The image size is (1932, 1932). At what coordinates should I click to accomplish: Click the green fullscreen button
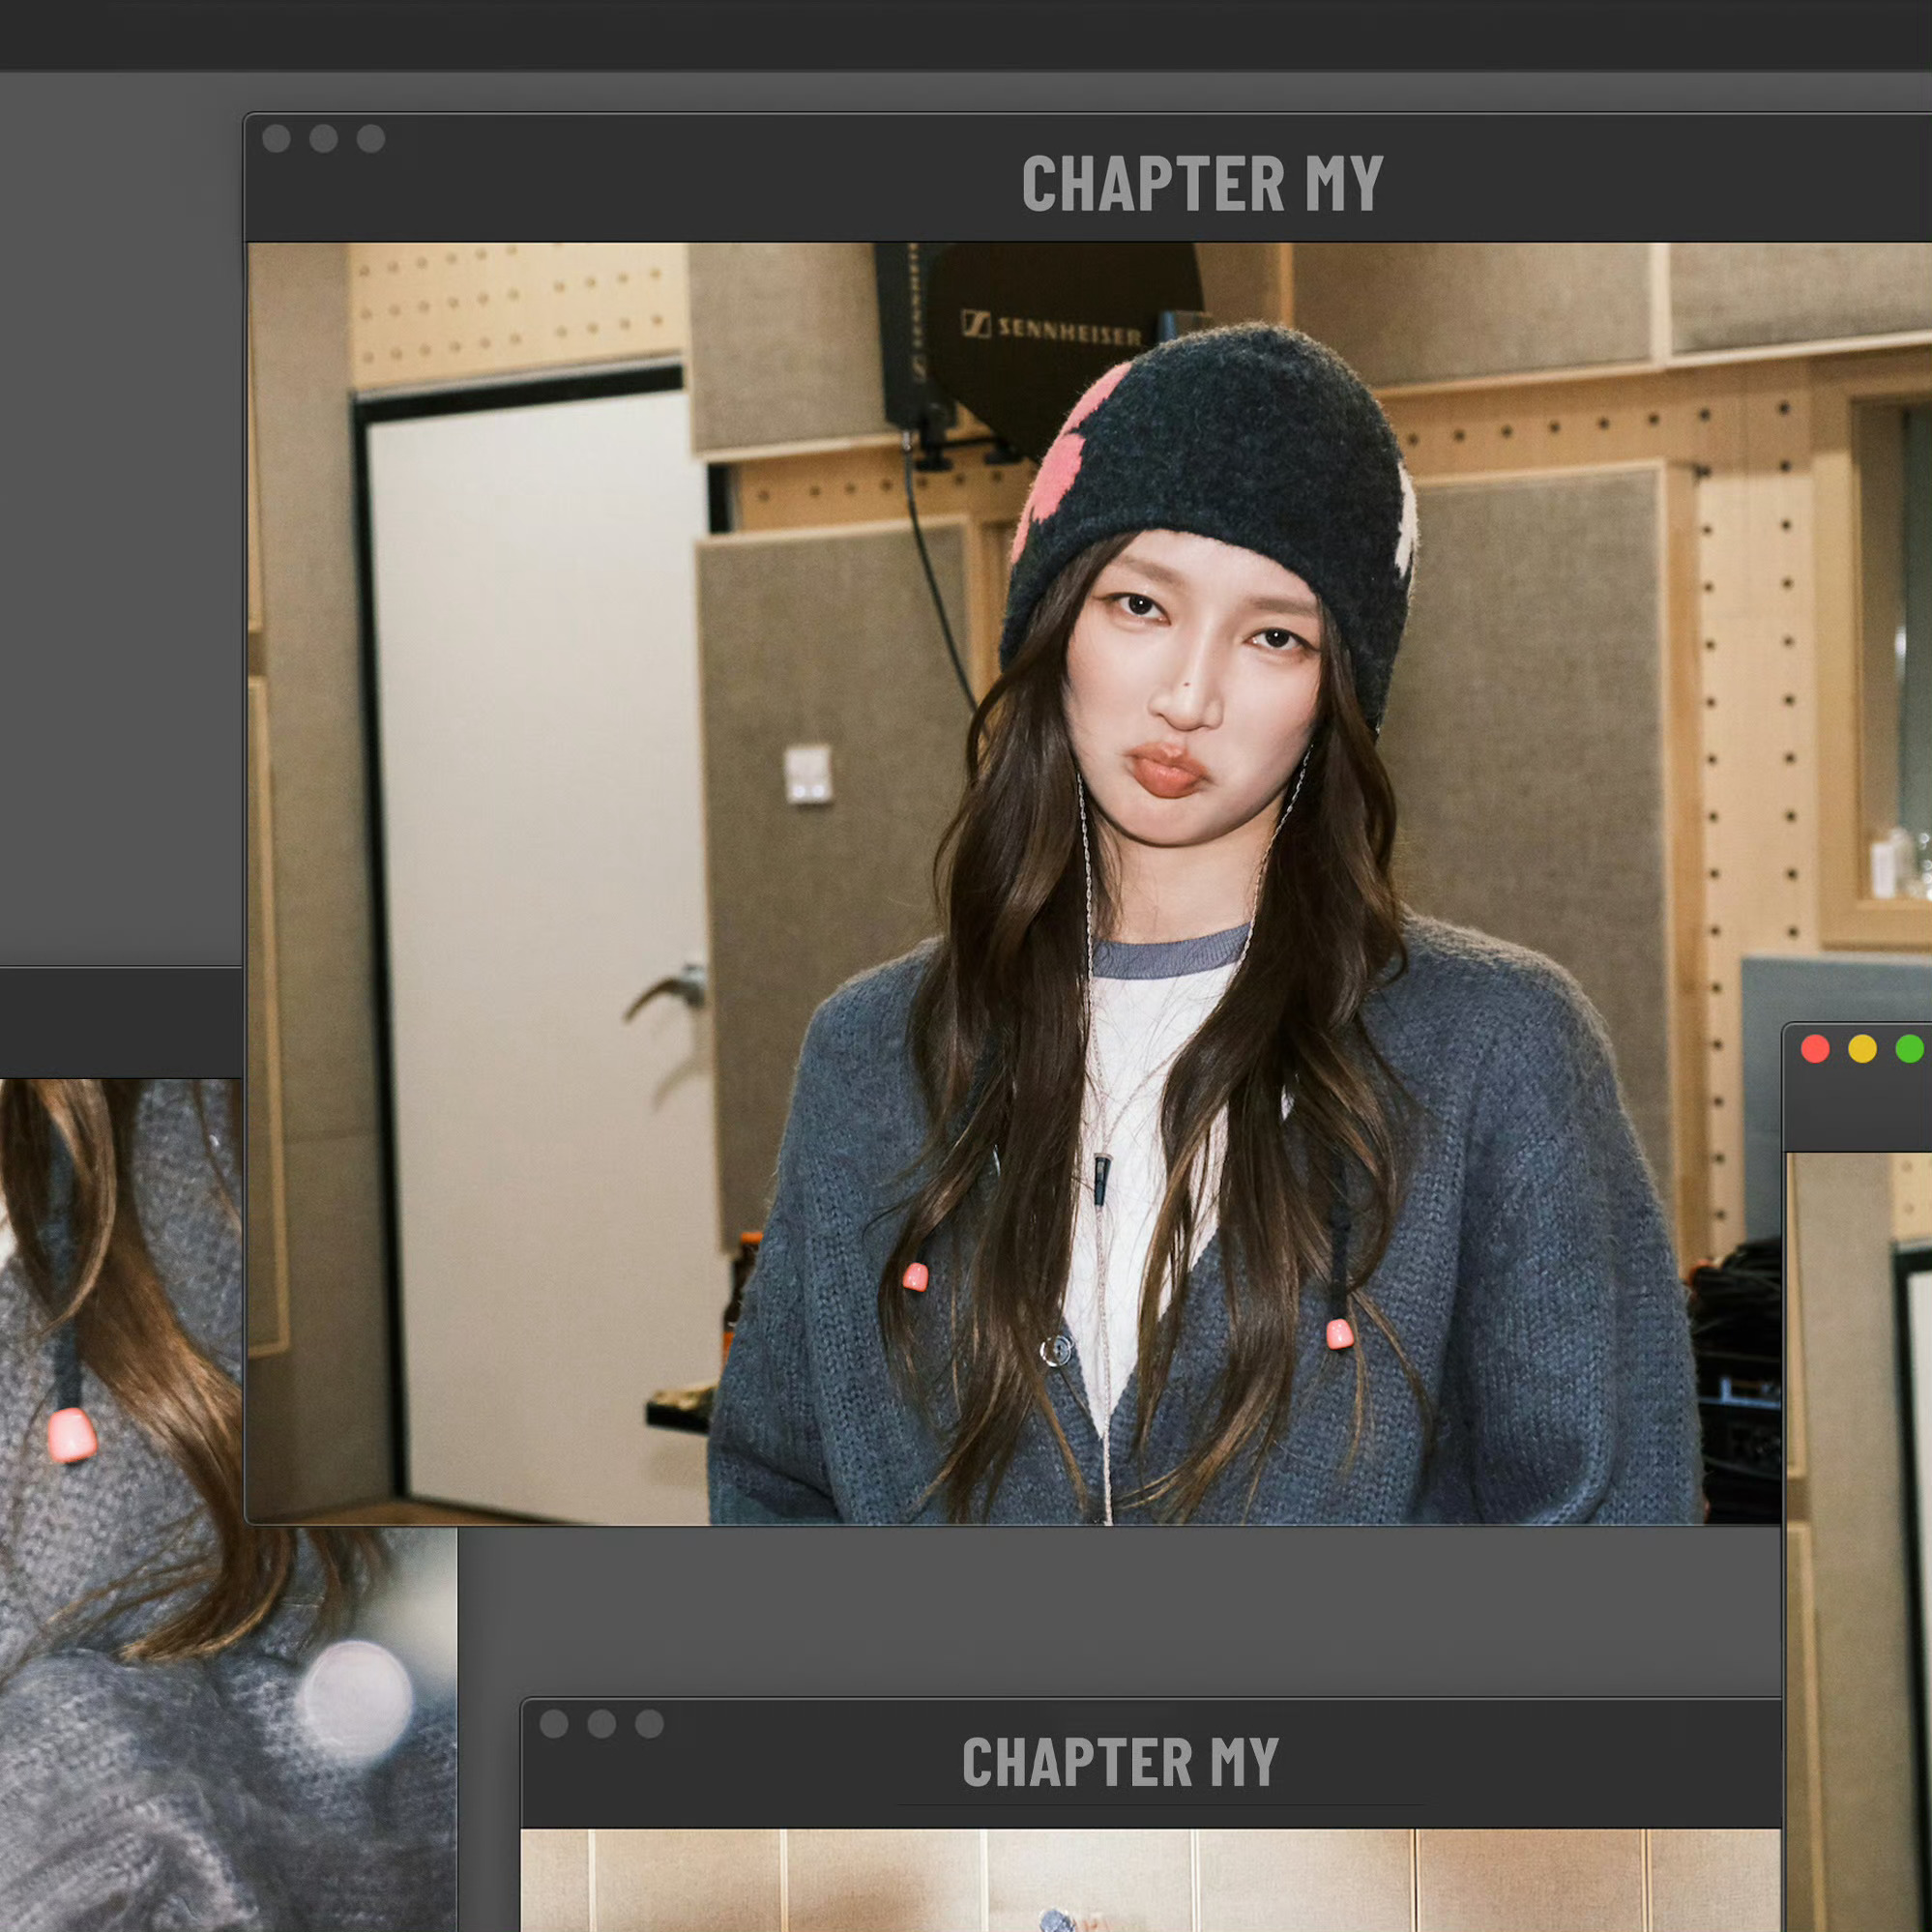1909,1049
